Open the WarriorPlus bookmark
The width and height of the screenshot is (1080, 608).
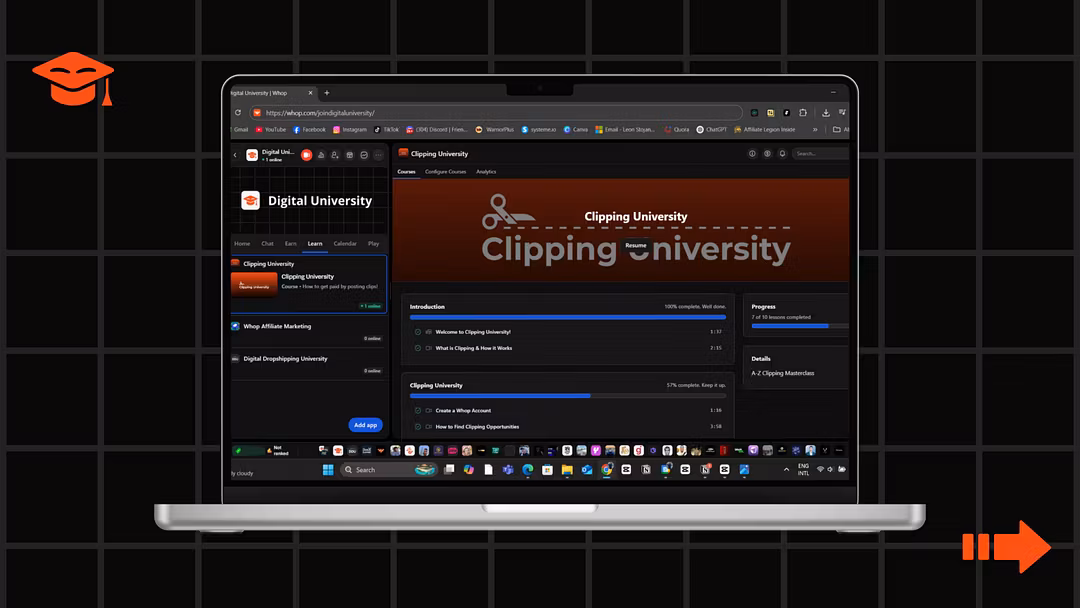pos(495,129)
